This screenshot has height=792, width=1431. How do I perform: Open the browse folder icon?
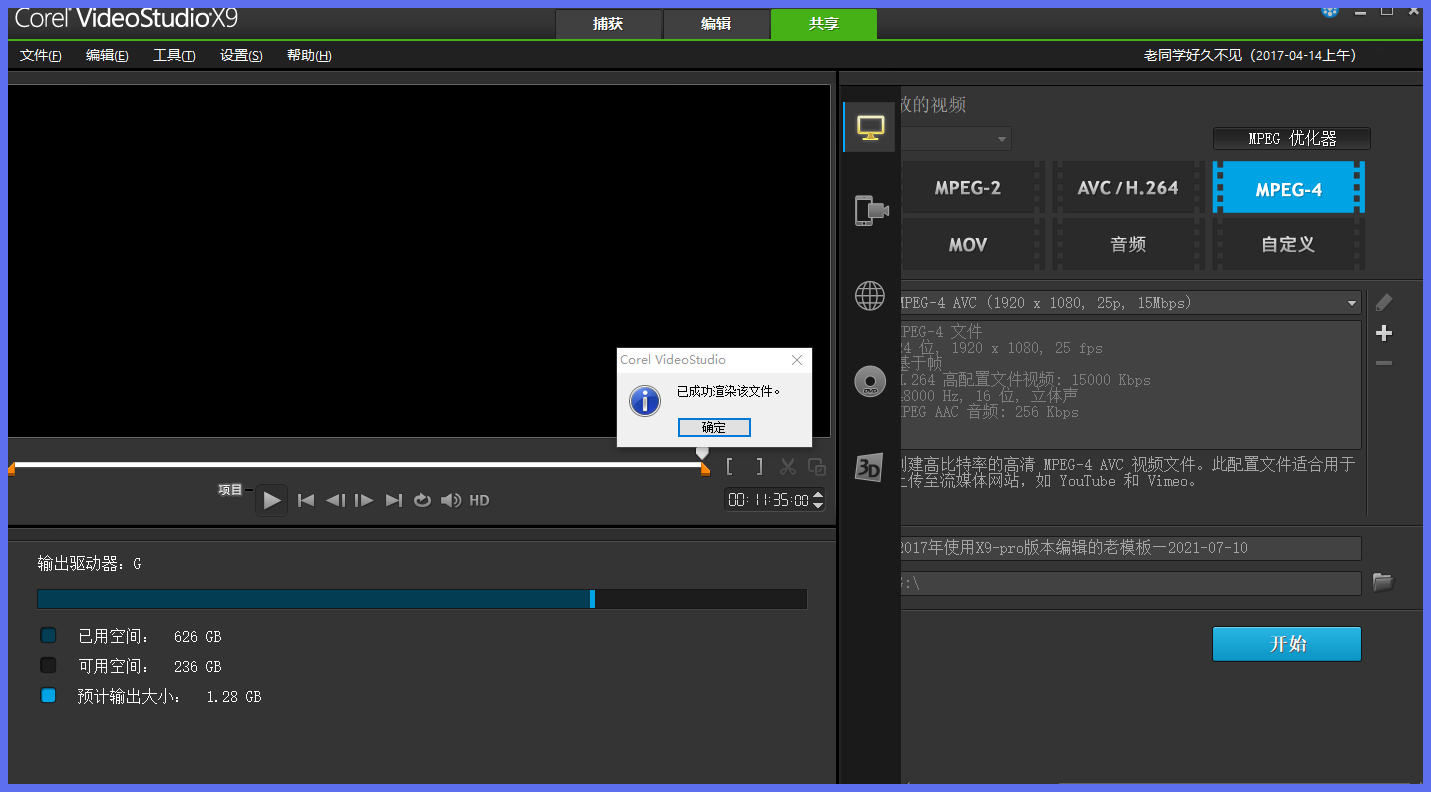tap(1383, 582)
